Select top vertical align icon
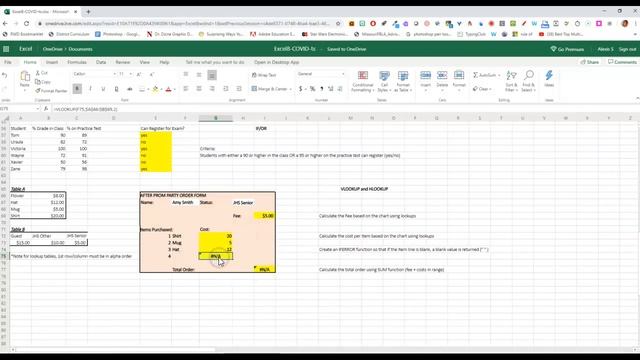Image resolution: width=640 pixels, height=360 pixels. point(186,75)
